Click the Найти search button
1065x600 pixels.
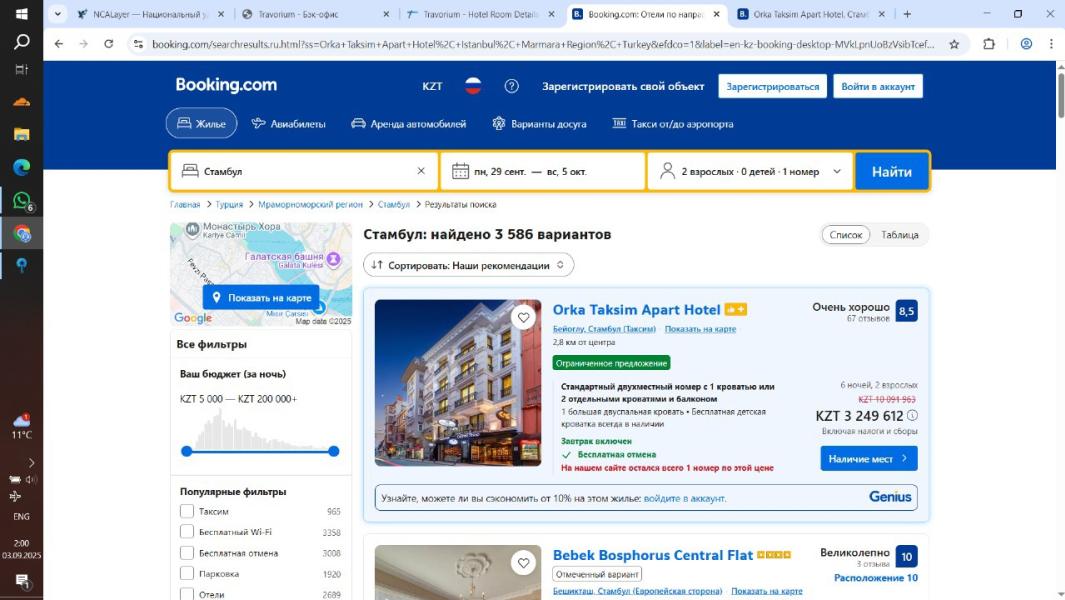(891, 171)
